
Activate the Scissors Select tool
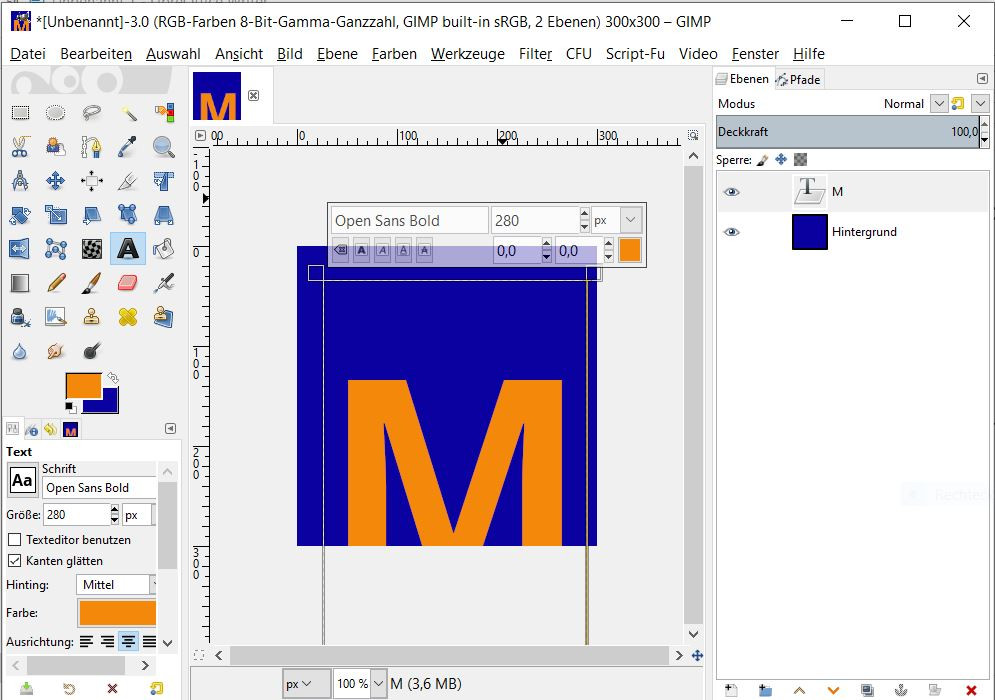pyautogui.click(x=20, y=147)
